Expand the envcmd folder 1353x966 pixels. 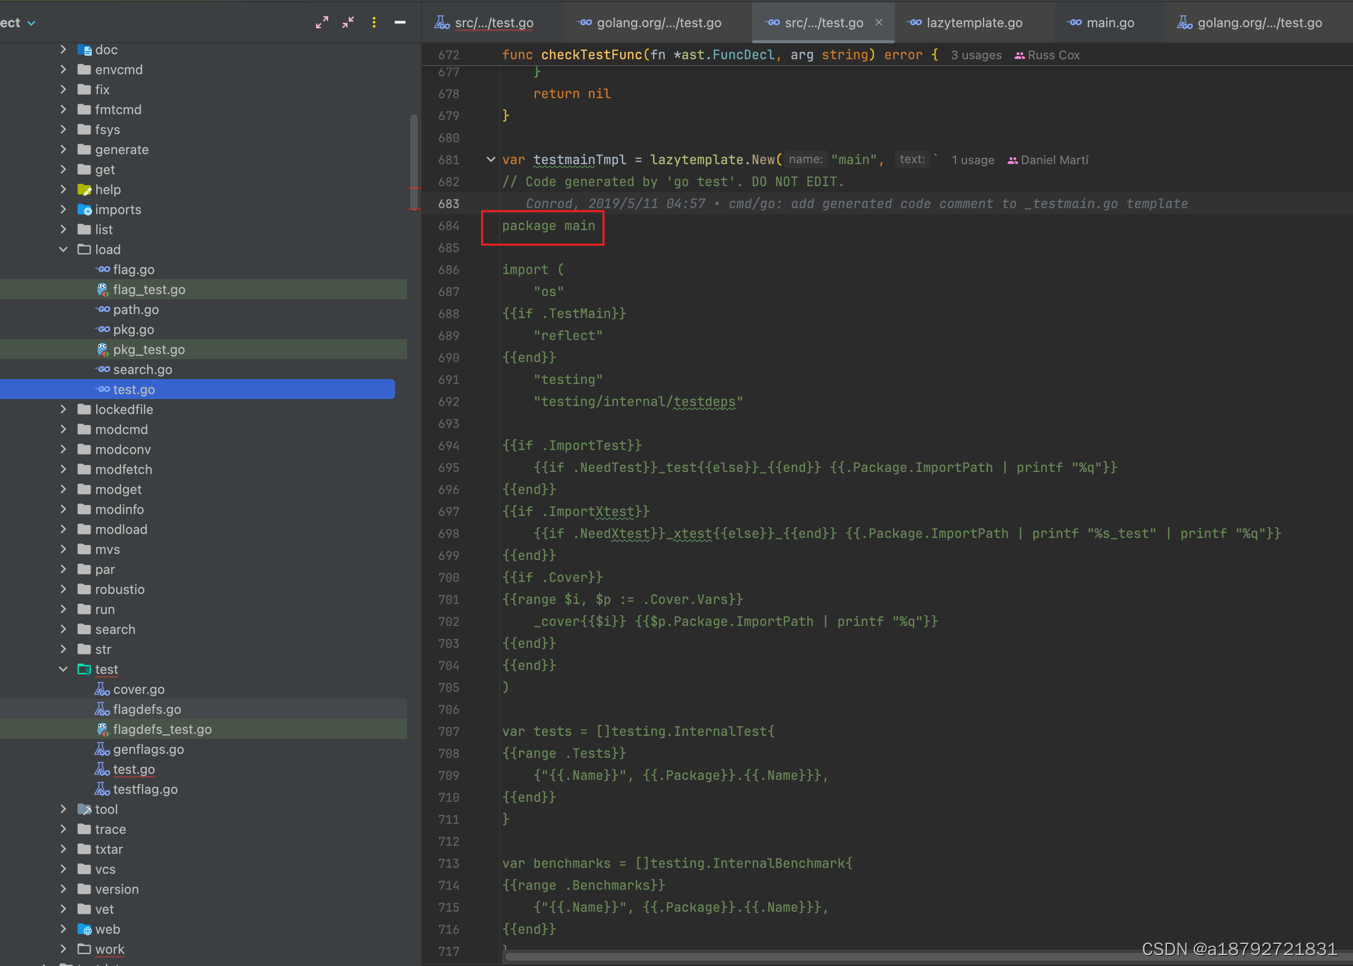pyautogui.click(x=63, y=69)
